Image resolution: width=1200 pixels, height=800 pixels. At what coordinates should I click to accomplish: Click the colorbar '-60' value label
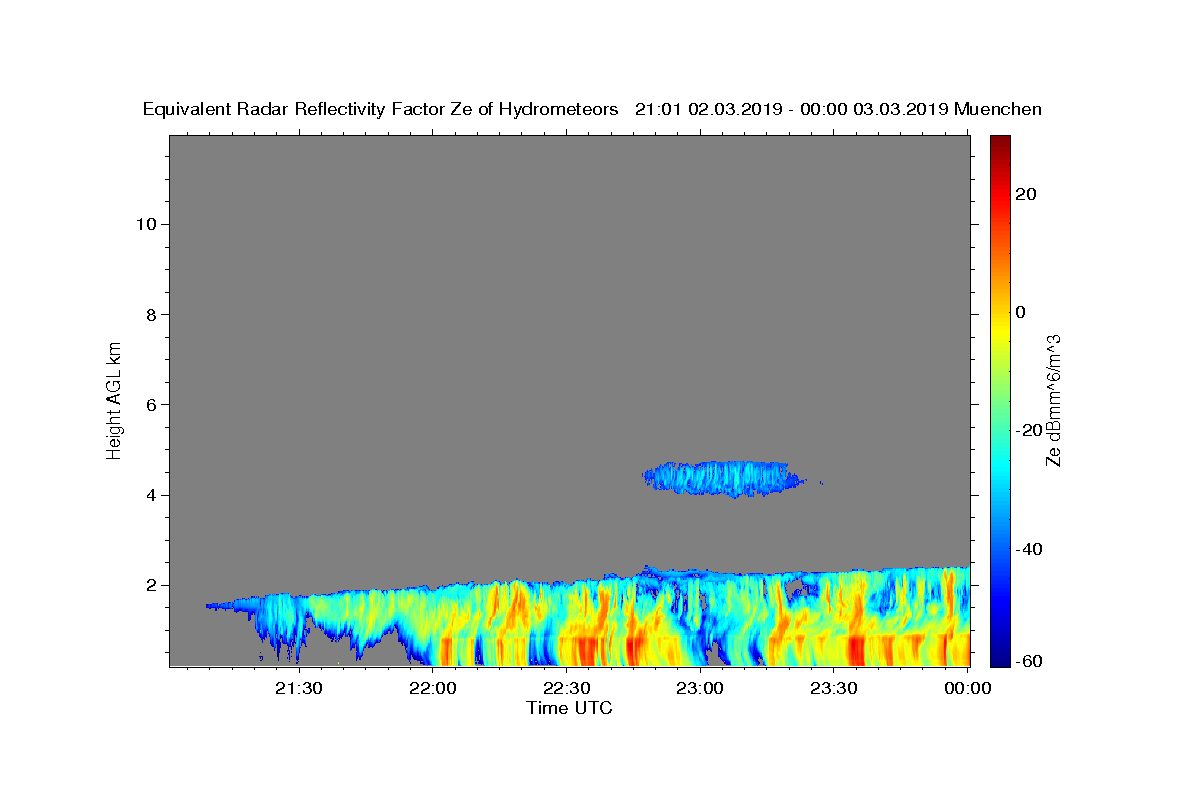pyautogui.click(x=1030, y=660)
